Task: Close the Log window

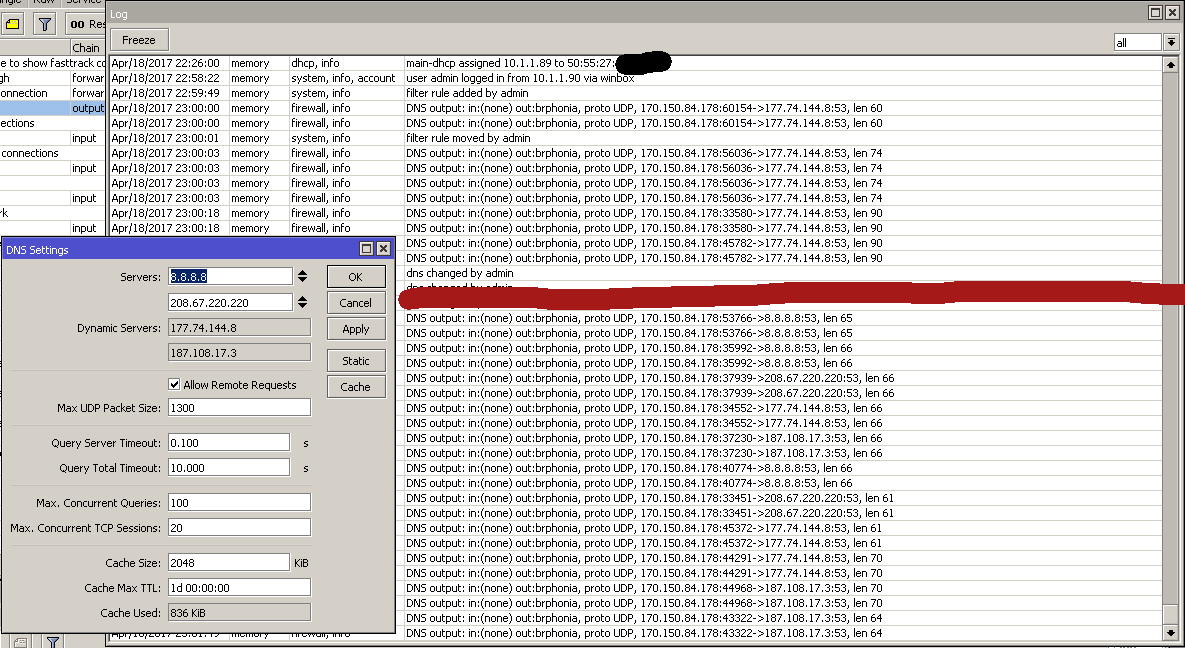Action: [1172, 13]
